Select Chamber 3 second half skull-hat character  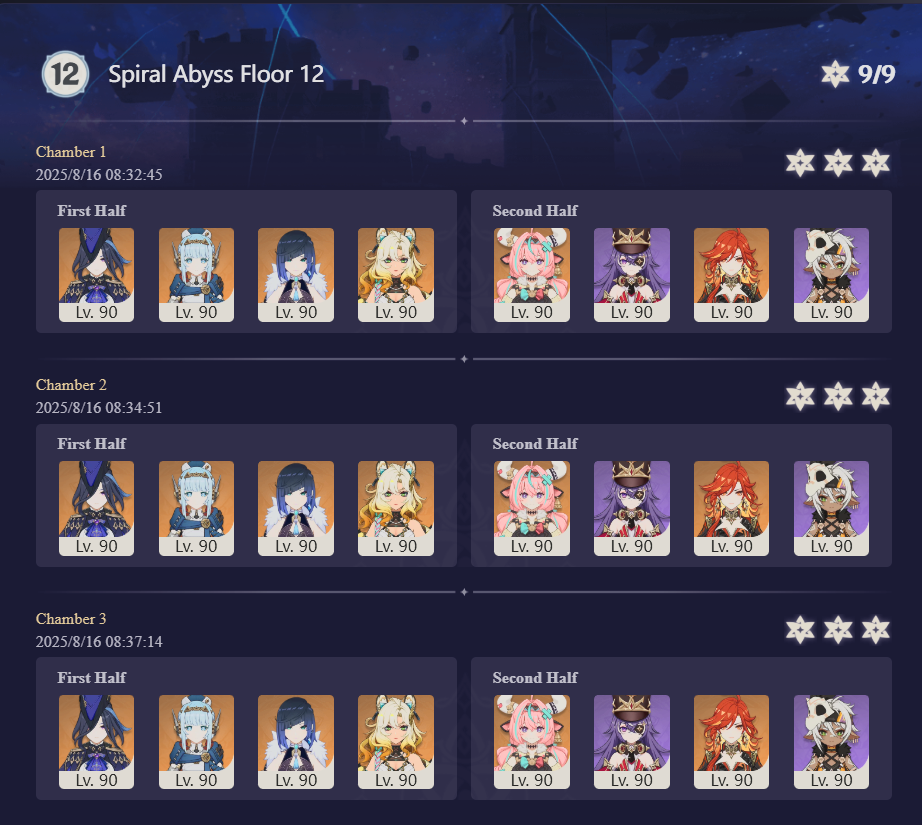click(831, 742)
